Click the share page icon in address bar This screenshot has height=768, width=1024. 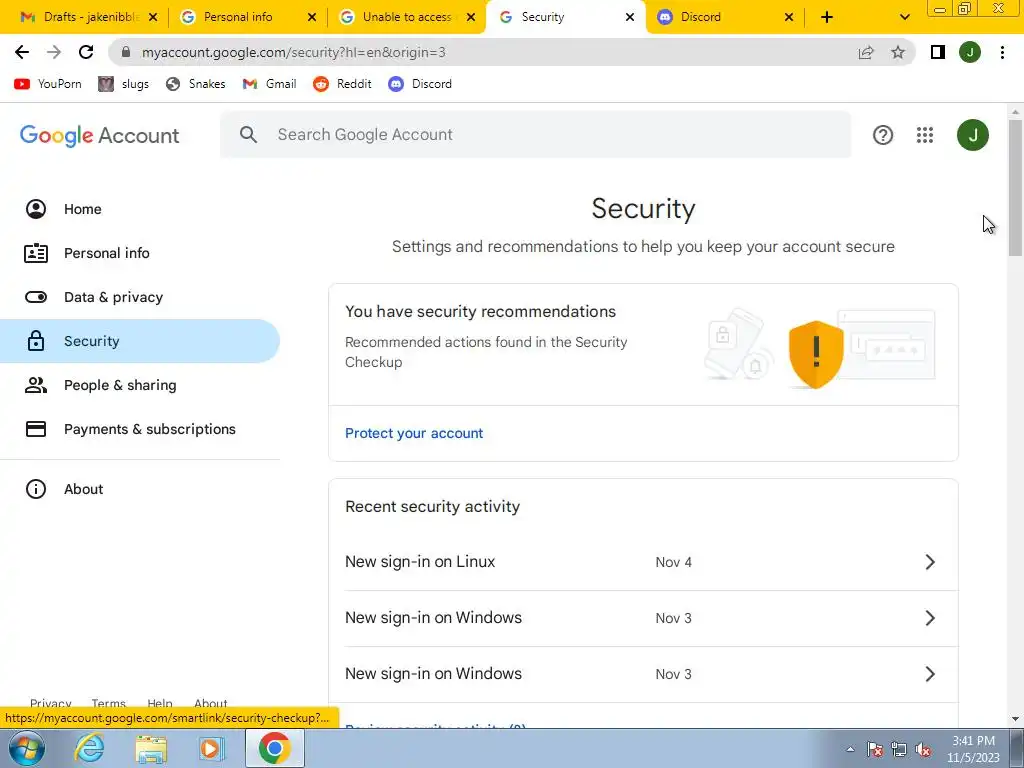tap(866, 52)
